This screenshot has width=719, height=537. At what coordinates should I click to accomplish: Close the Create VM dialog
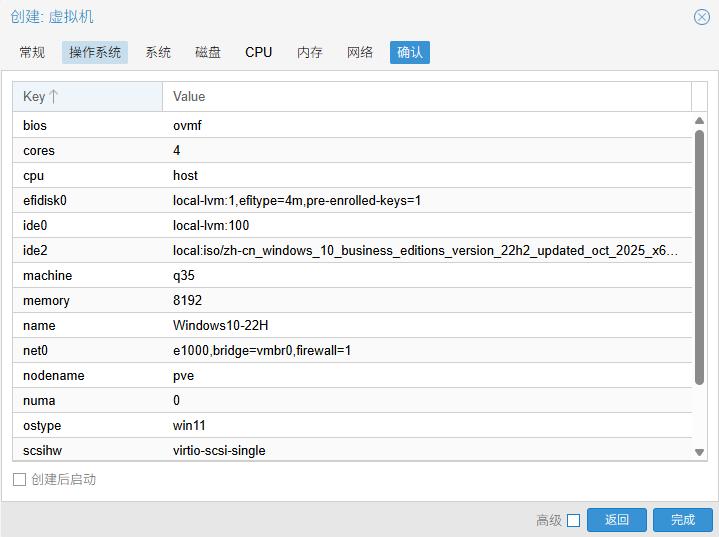[x=701, y=17]
